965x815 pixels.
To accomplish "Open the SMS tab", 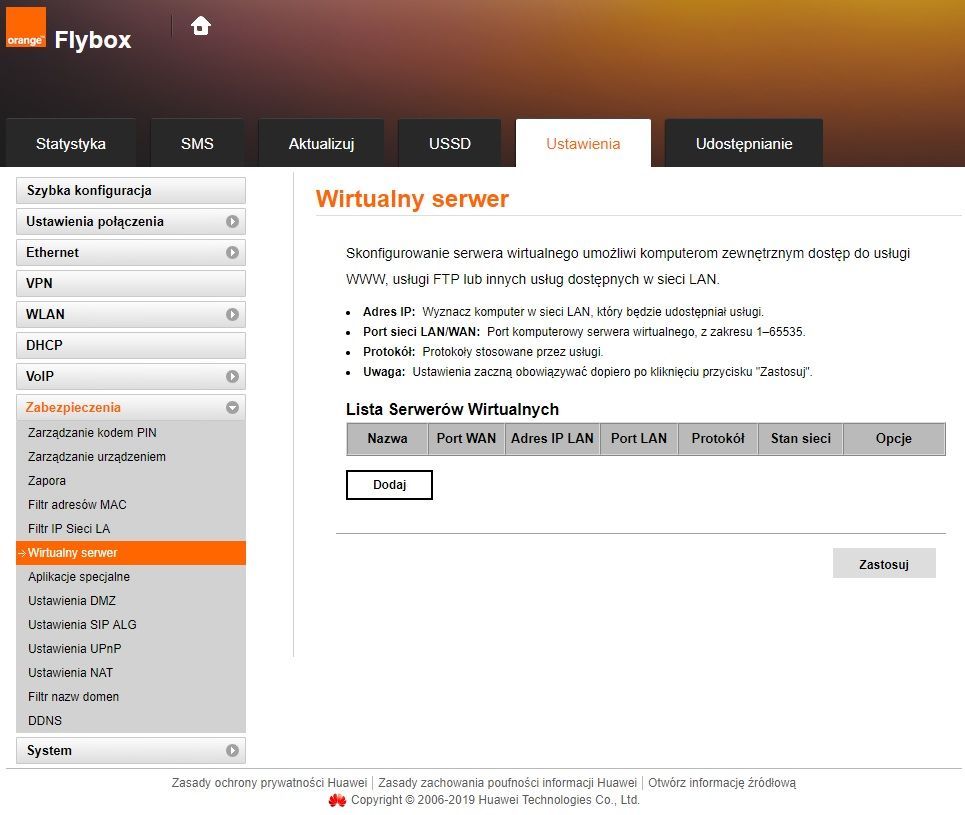I will pyautogui.click(x=197, y=144).
